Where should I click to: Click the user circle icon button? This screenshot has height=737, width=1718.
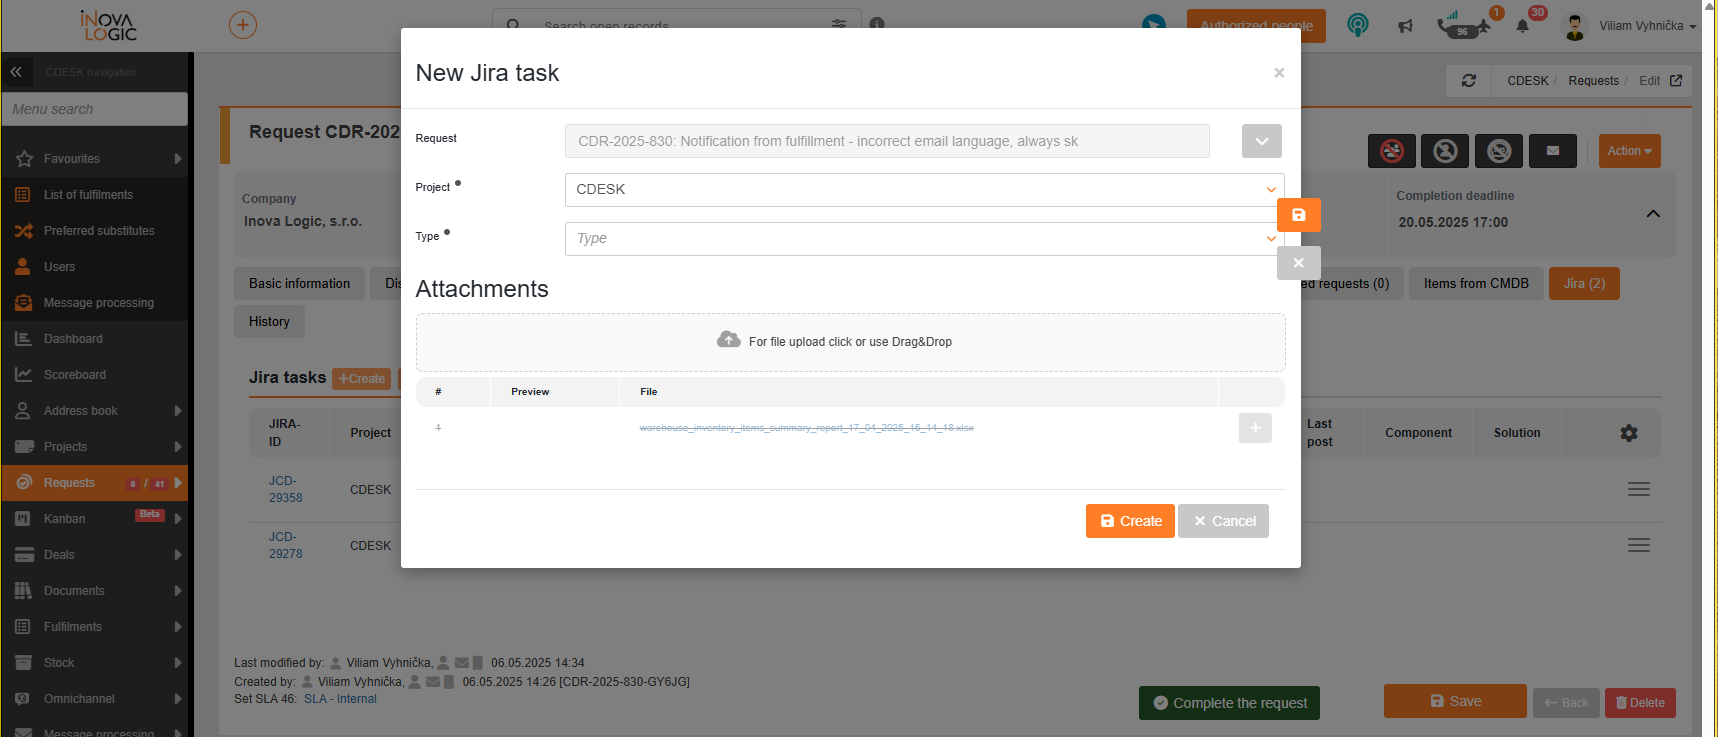pyautogui.click(x=1445, y=151)
